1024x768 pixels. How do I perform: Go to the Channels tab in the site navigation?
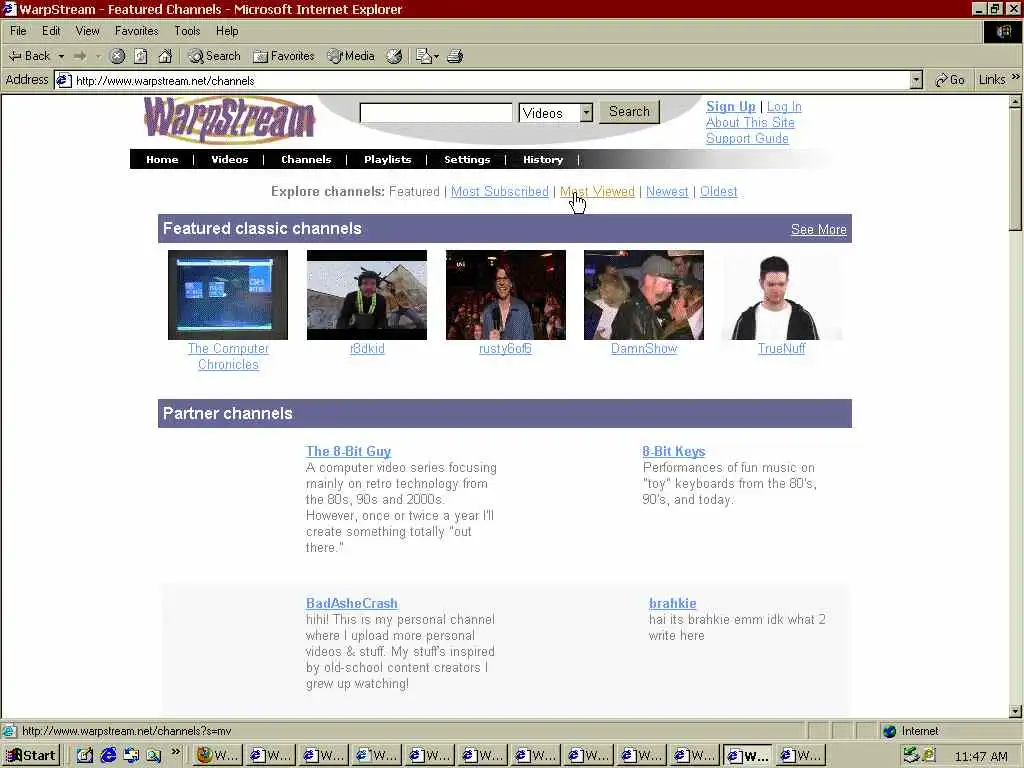[306, 159]
